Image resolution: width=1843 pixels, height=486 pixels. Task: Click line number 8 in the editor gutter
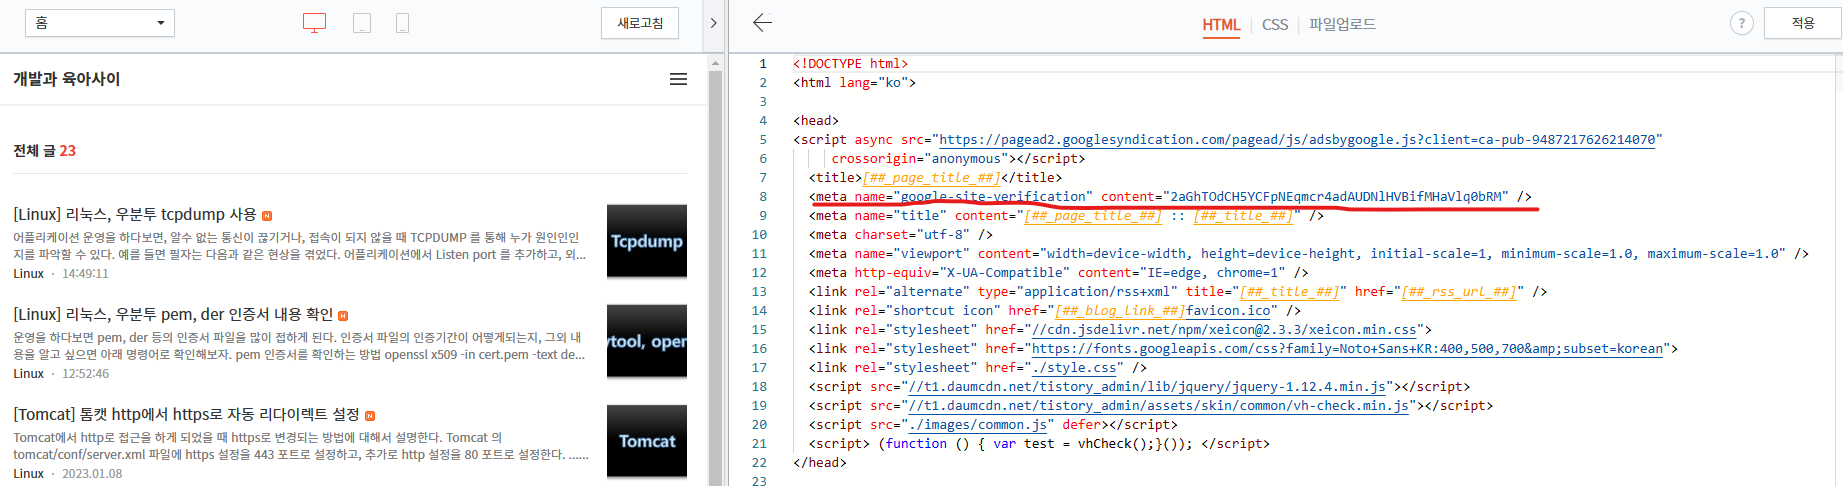click(x=763, y=197)
